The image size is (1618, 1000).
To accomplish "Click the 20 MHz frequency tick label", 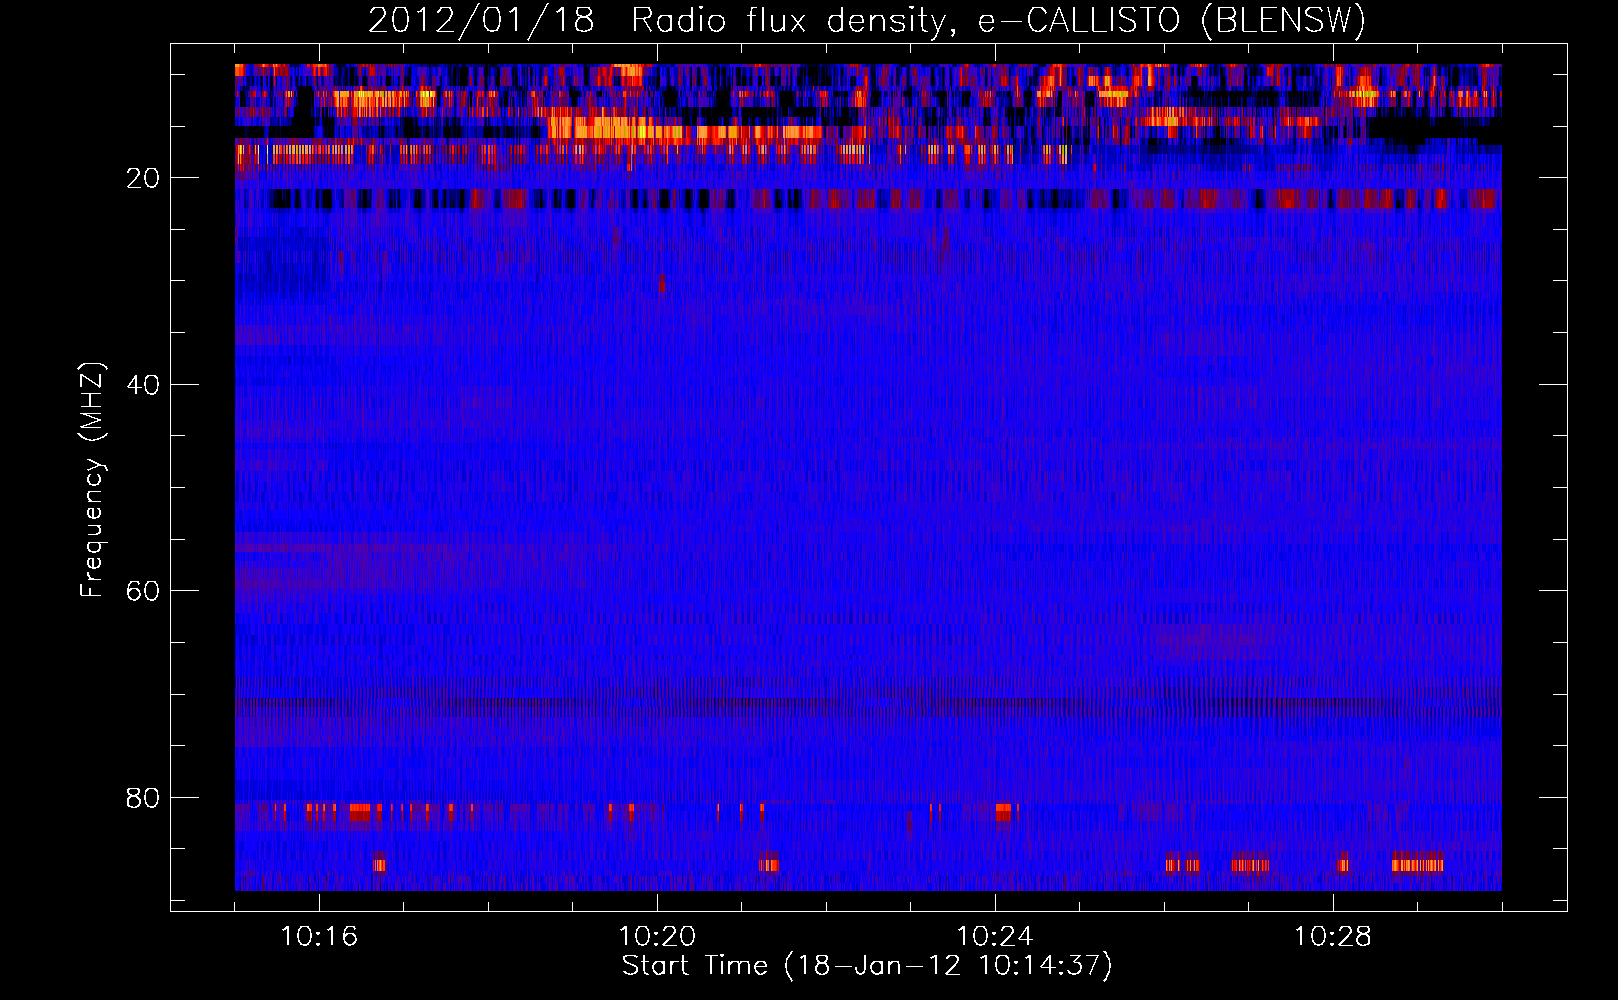I will (144, 178).
